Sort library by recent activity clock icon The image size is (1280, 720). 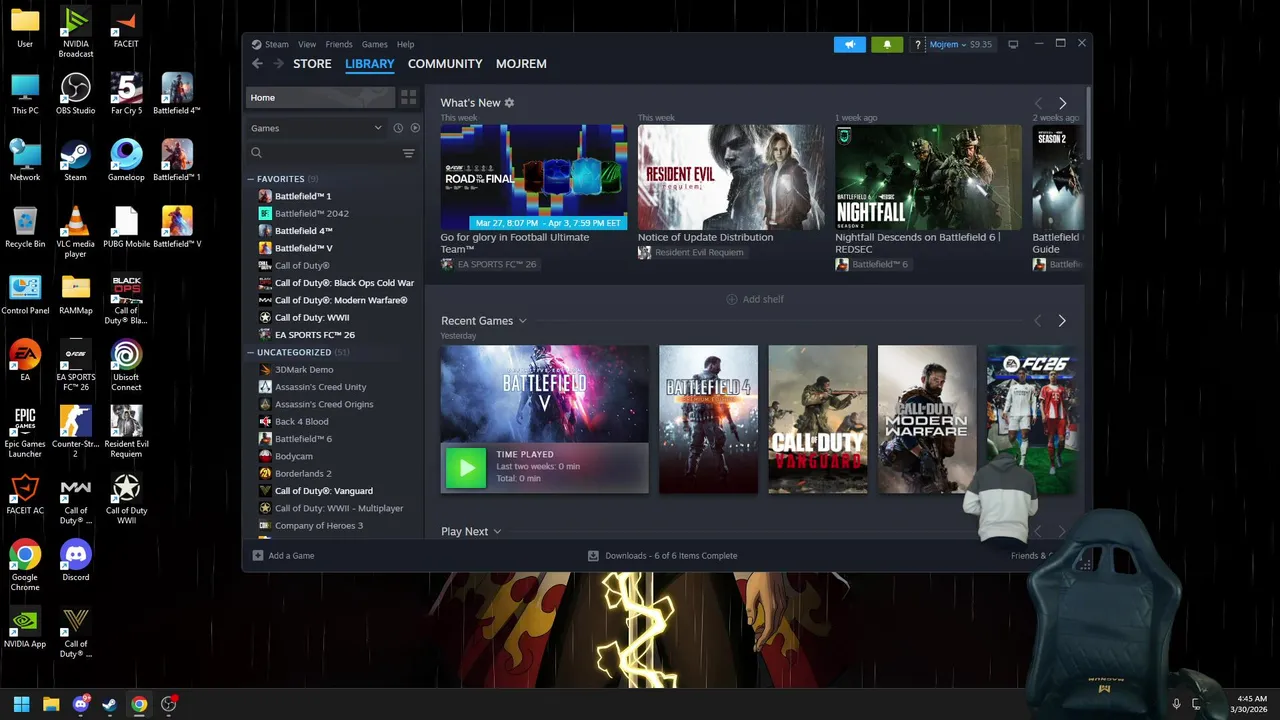tap(398, 128)
